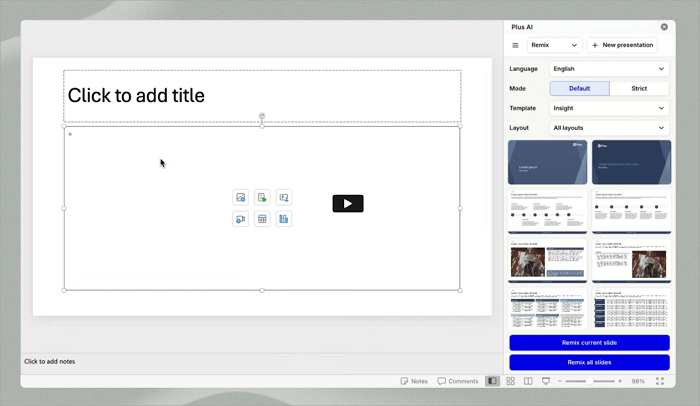Viewport: 700px width, 406px height.
Task: Click Remix all slides button
Action: 589,362
